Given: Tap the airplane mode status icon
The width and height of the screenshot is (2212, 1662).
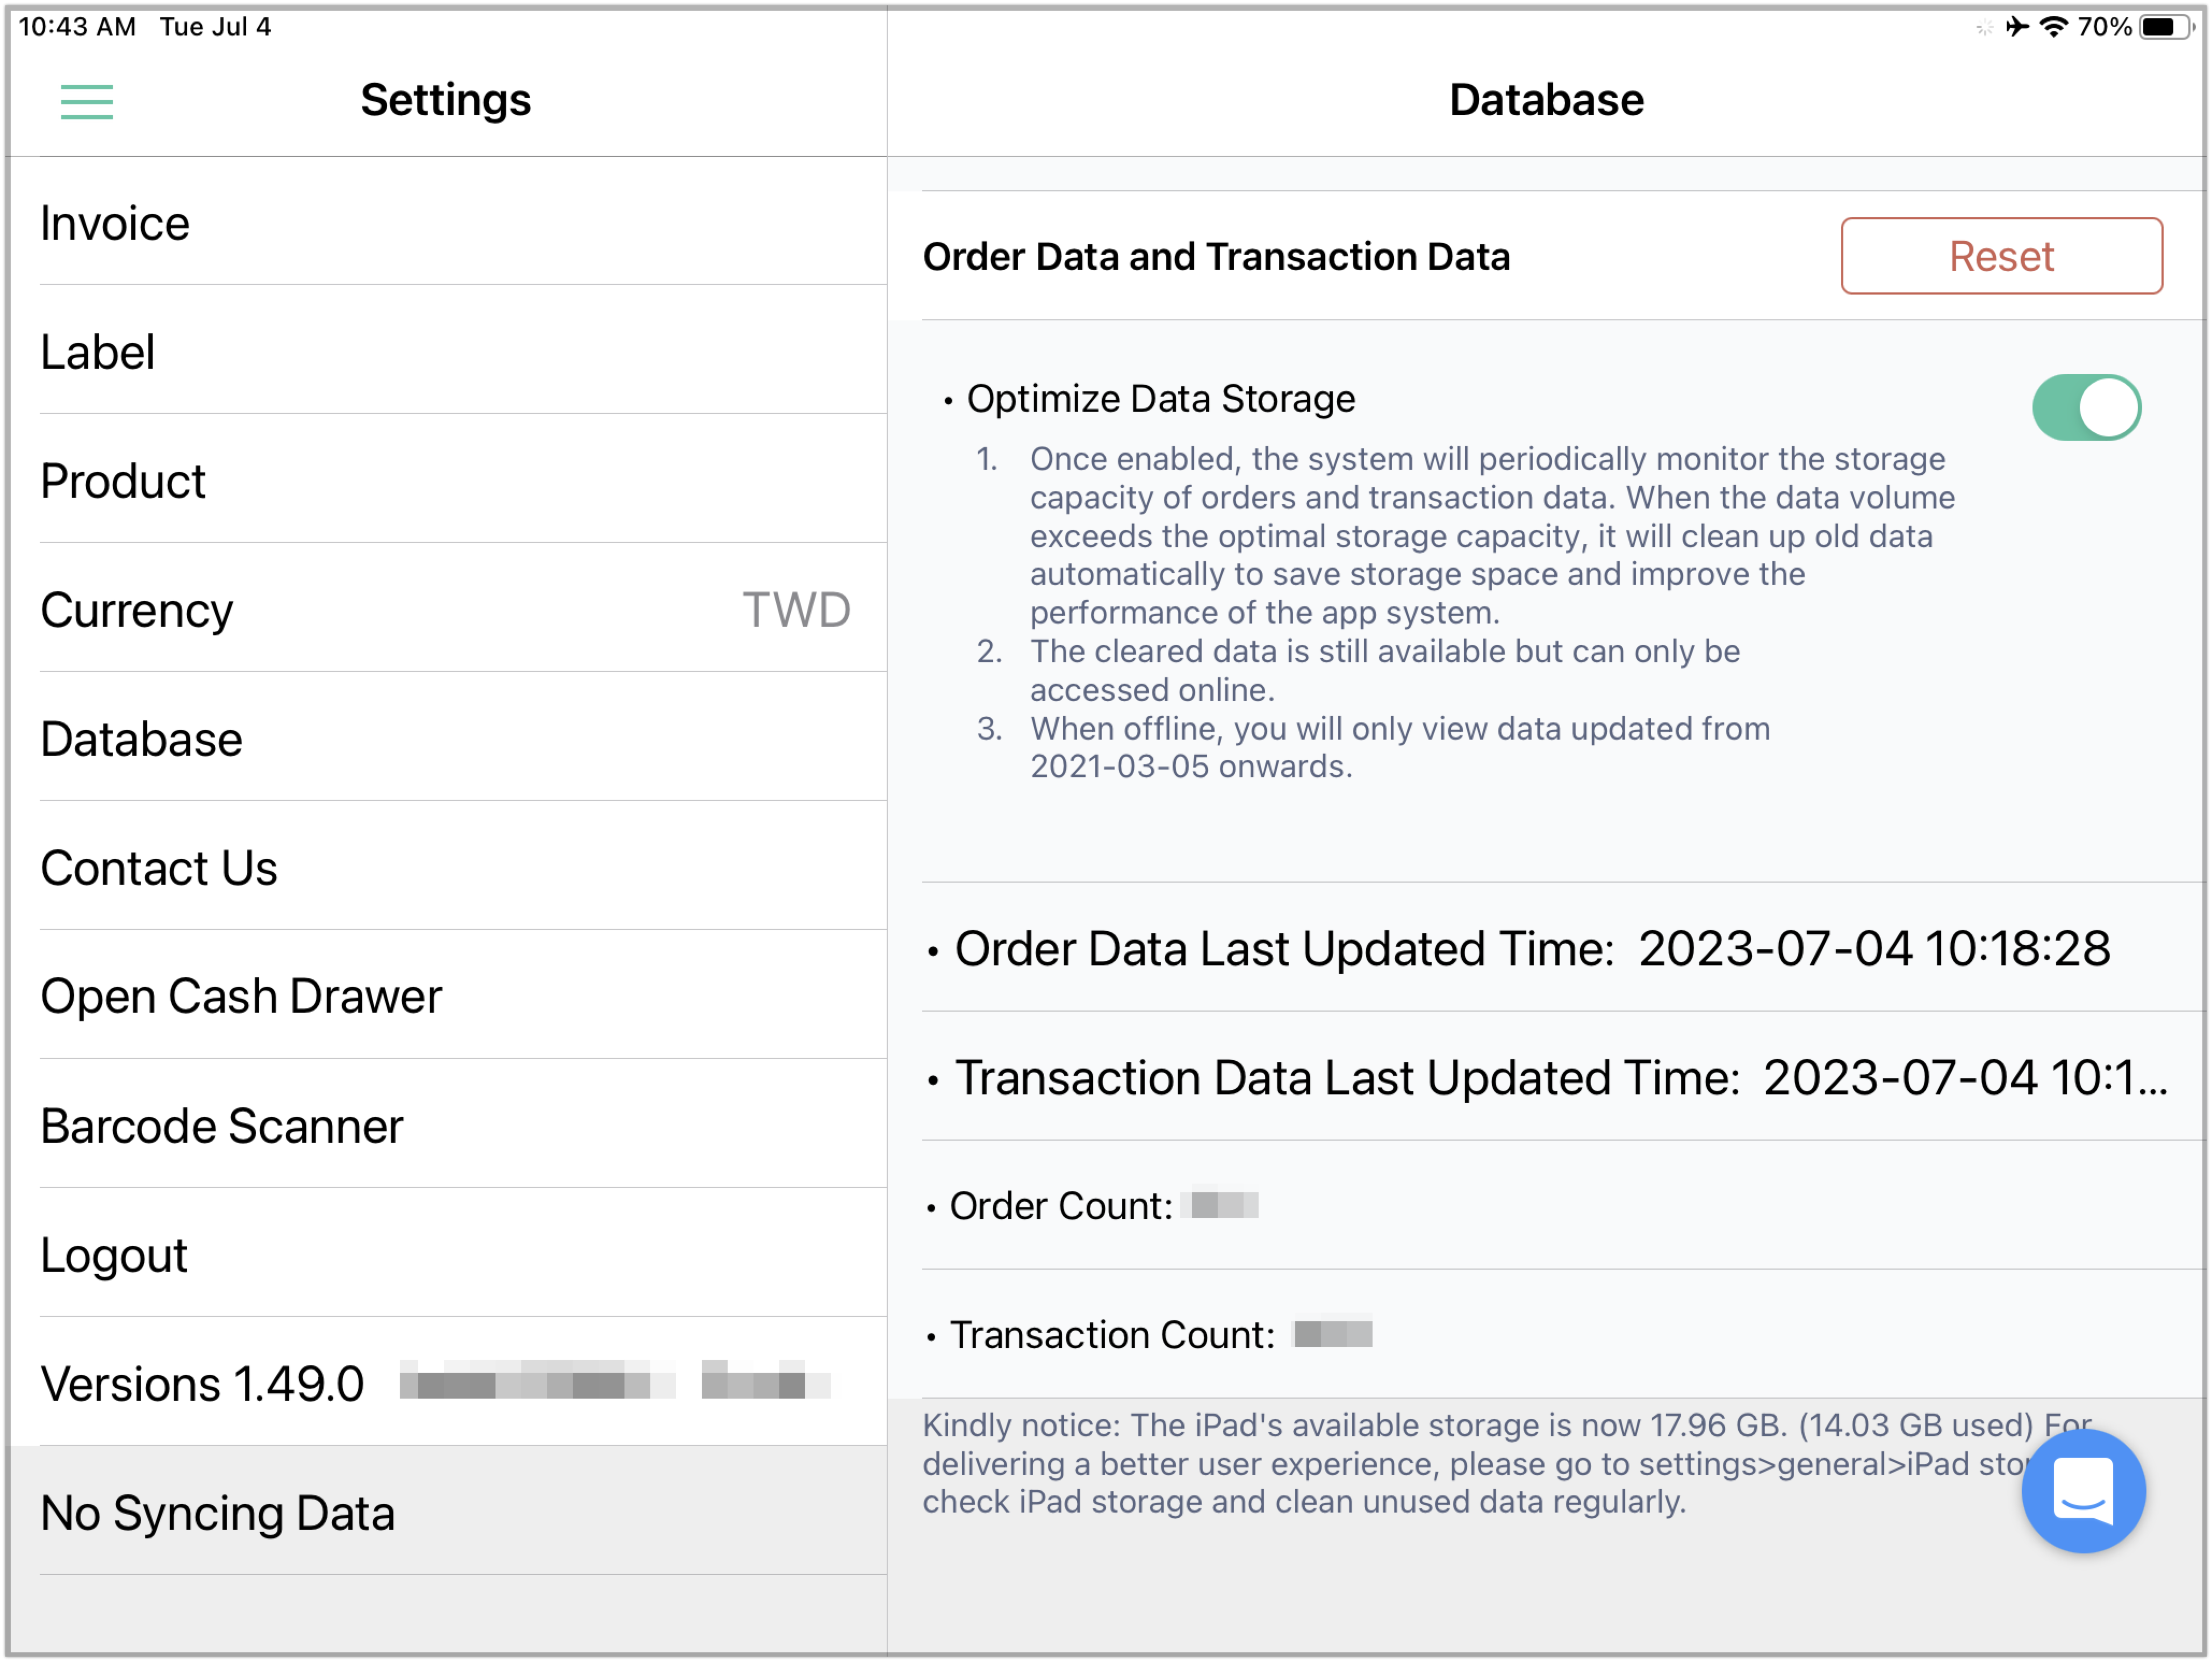Looking at the screenshot, I should (x=2018, y=27).
